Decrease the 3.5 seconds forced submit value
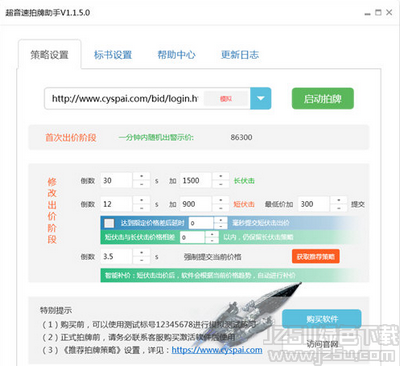The width and height of the screenshot is (400, 366). pos(142,261)
